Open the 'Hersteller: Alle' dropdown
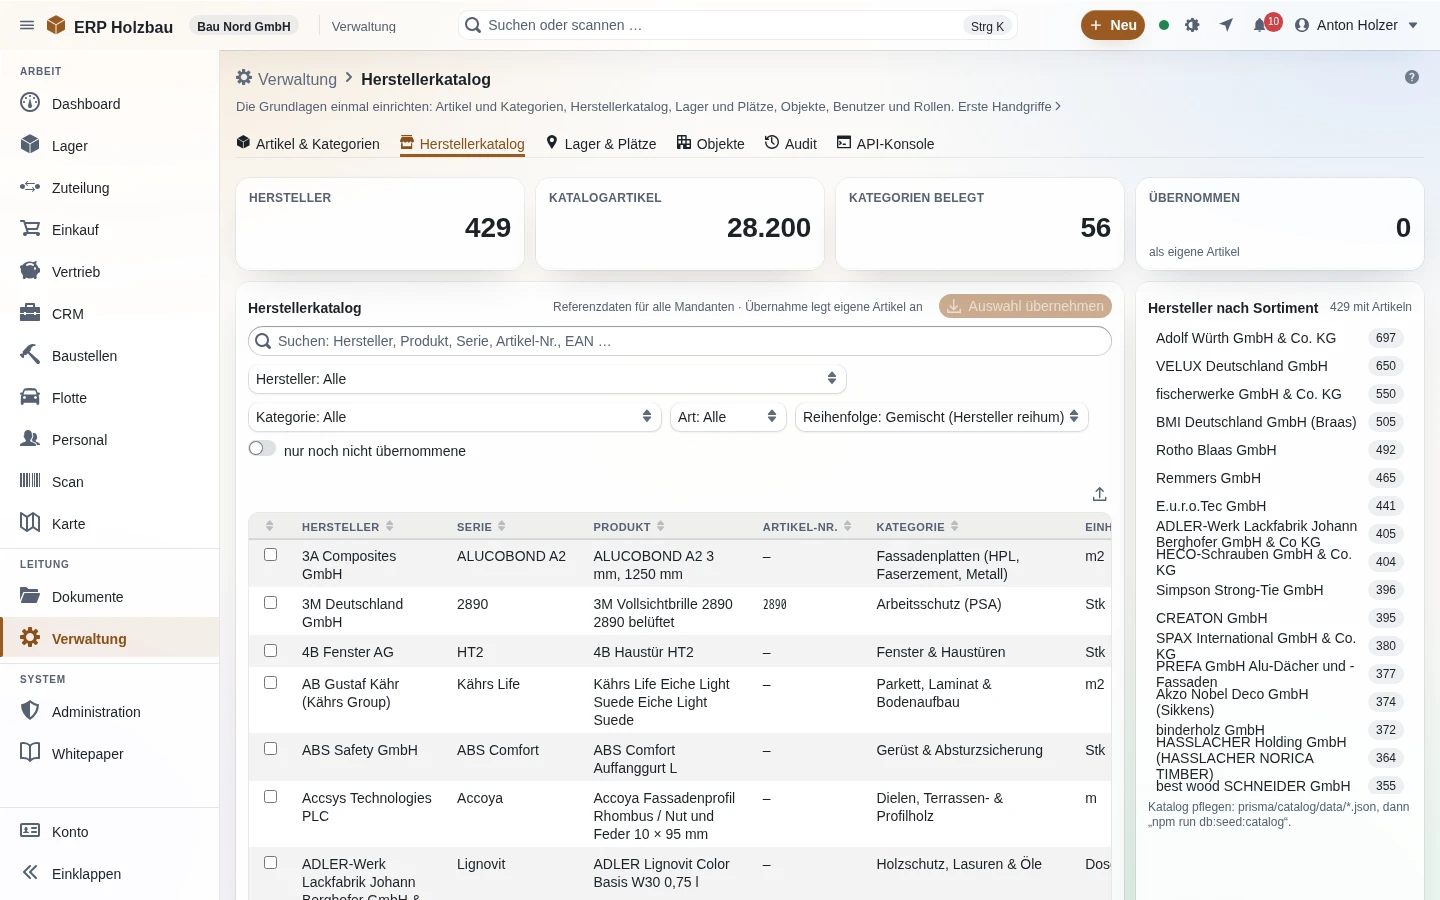The width and height of the screenshot is (1440, 900). (x=547, y=379)
